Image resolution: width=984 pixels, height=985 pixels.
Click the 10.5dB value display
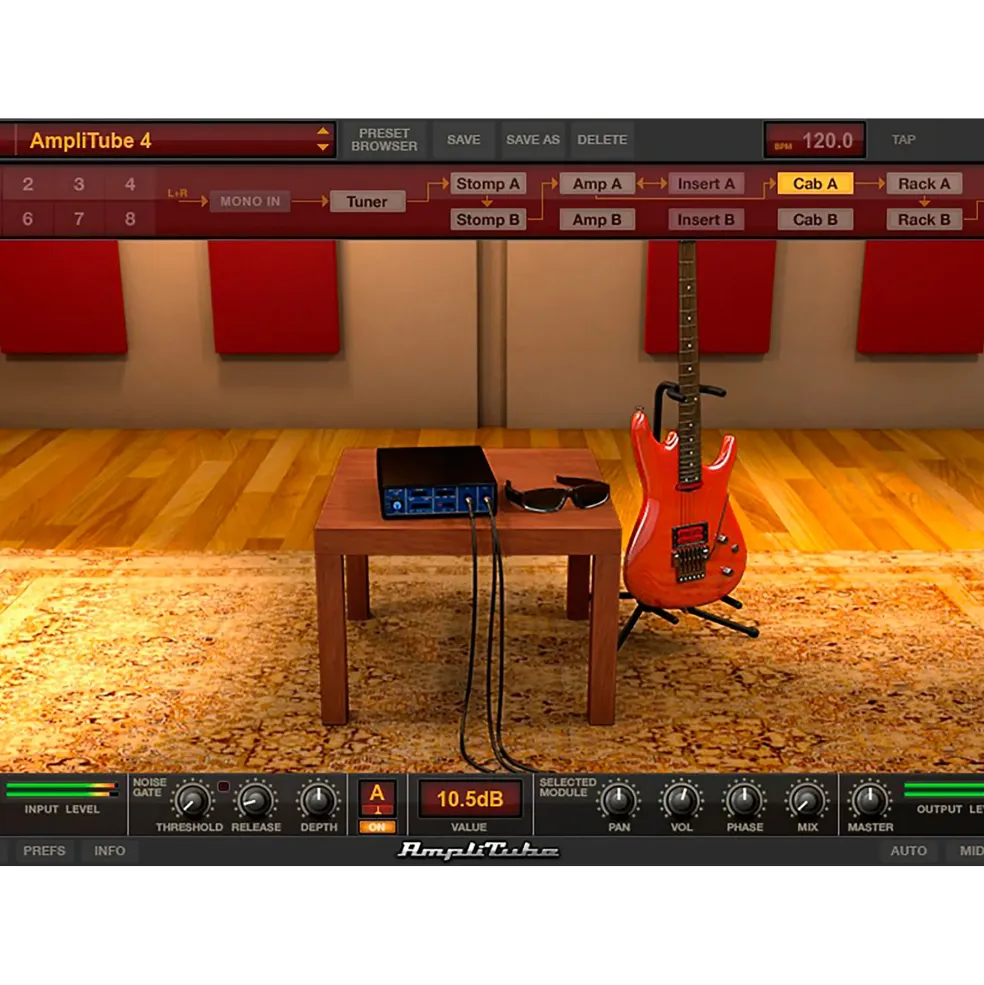tap(470, 799)
